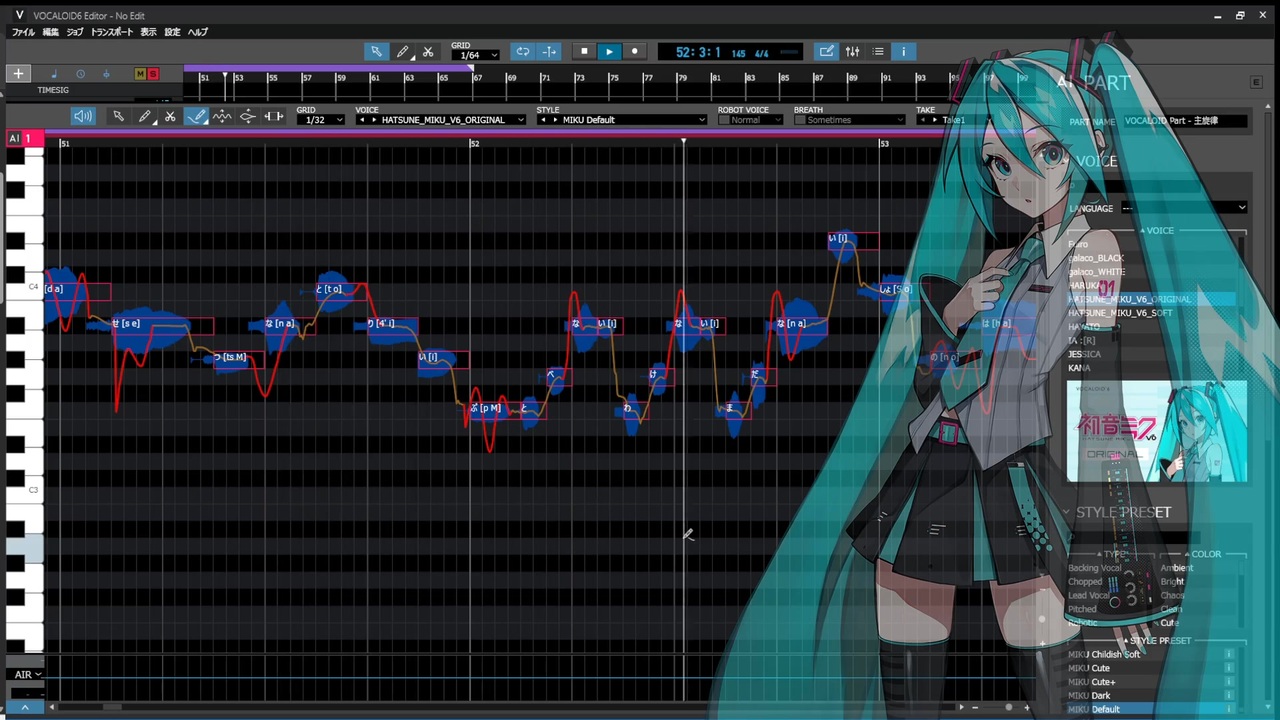Toggle the inspector info panel icon
The height and width of the screenshot is (720, 1280).
click(x=903, y=52)
